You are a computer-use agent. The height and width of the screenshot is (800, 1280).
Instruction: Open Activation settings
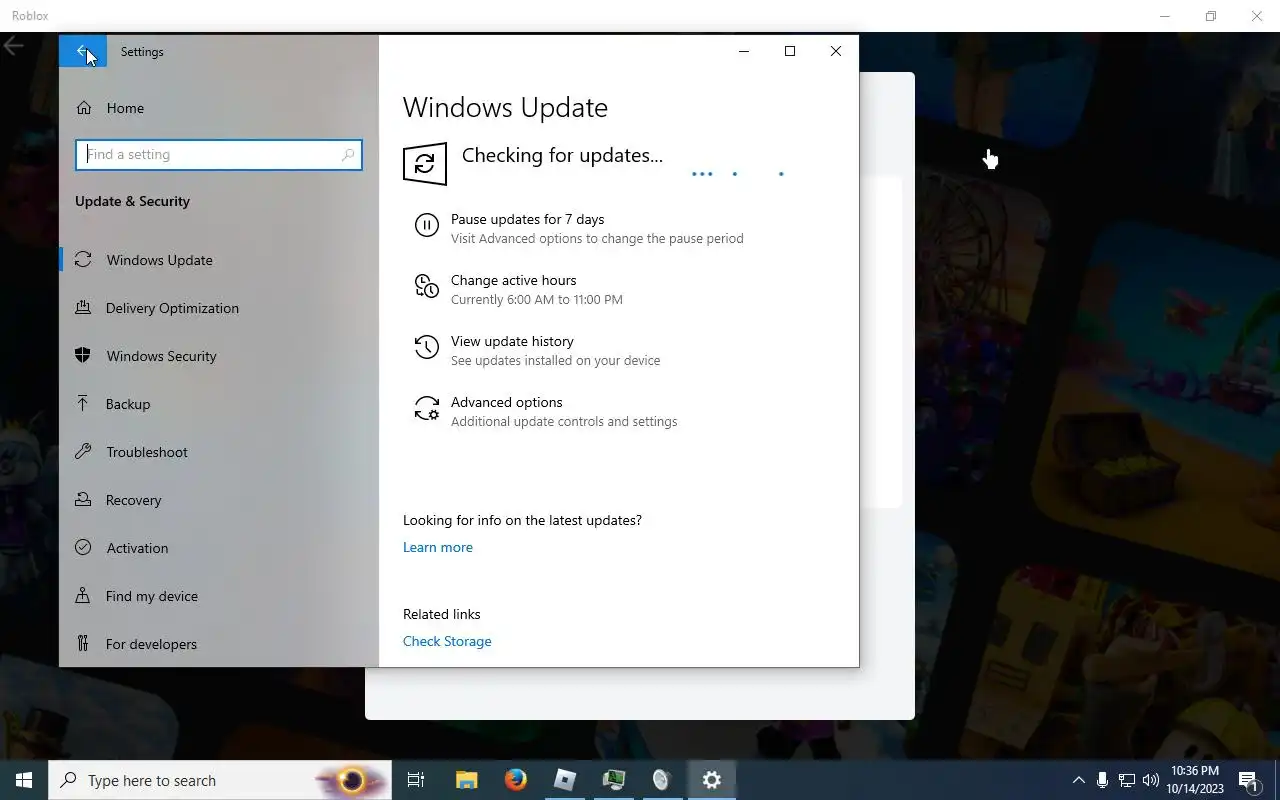pyautogui.click(x=219, y=548)
